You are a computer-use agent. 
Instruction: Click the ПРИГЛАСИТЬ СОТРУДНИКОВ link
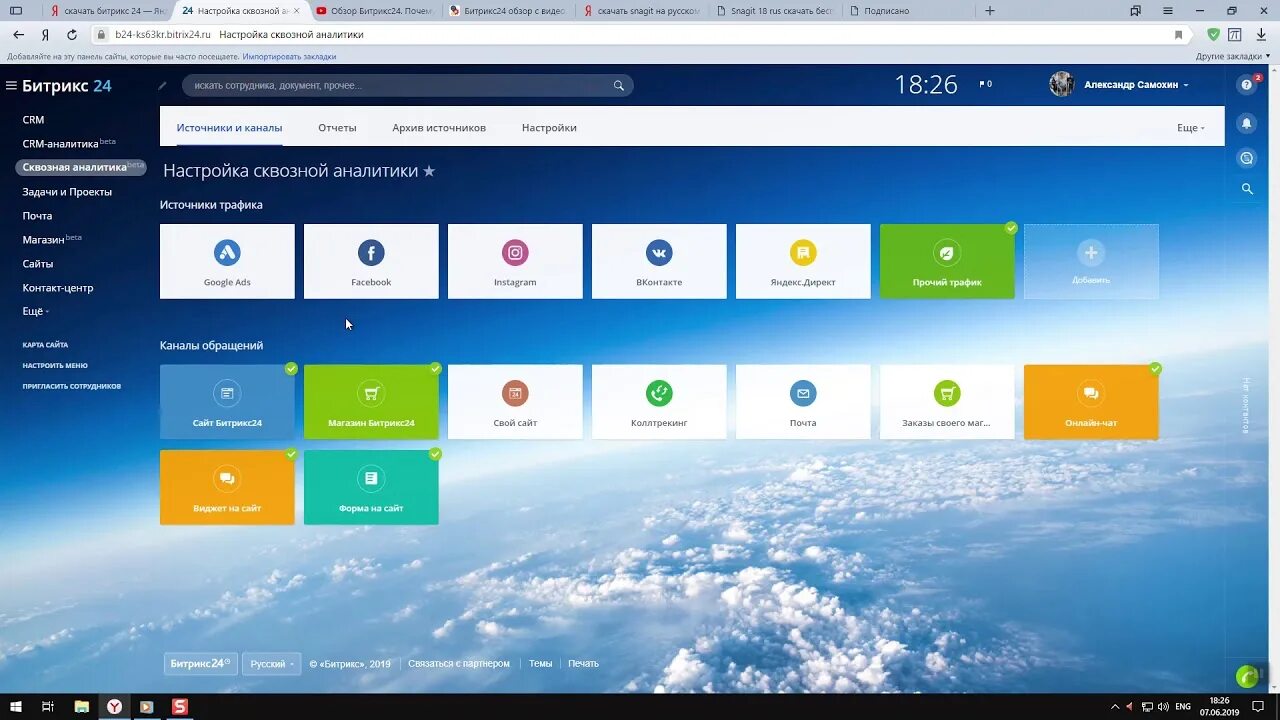[x=72, y=386]
